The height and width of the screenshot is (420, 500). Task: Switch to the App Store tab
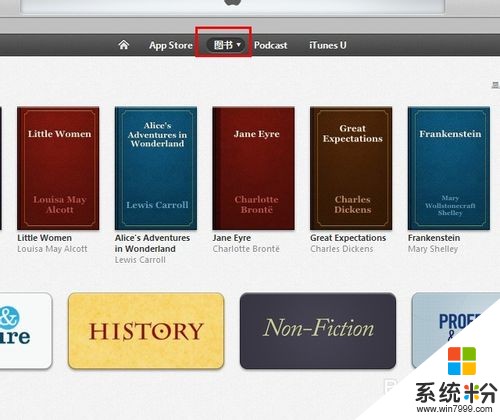pos(171,45)
